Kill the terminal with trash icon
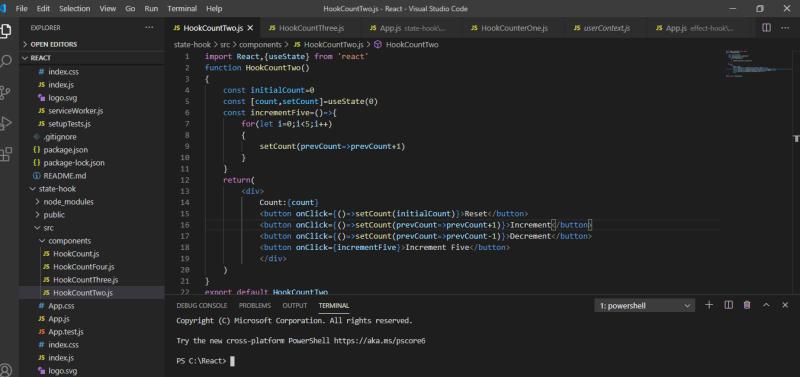Screen dimensions: 800x377 [747, 305]
